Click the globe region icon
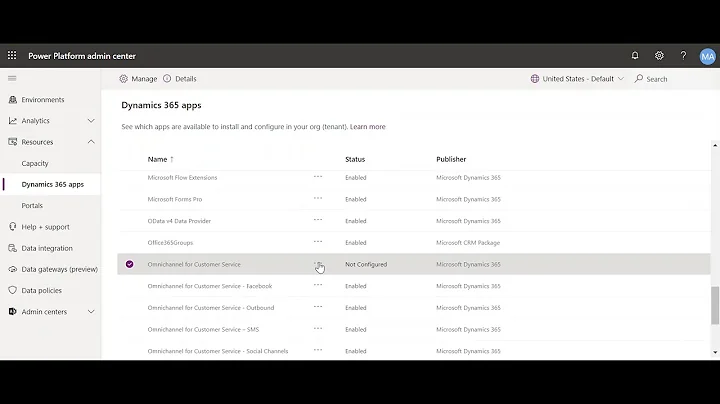720x404 pixels. (535, 79)
